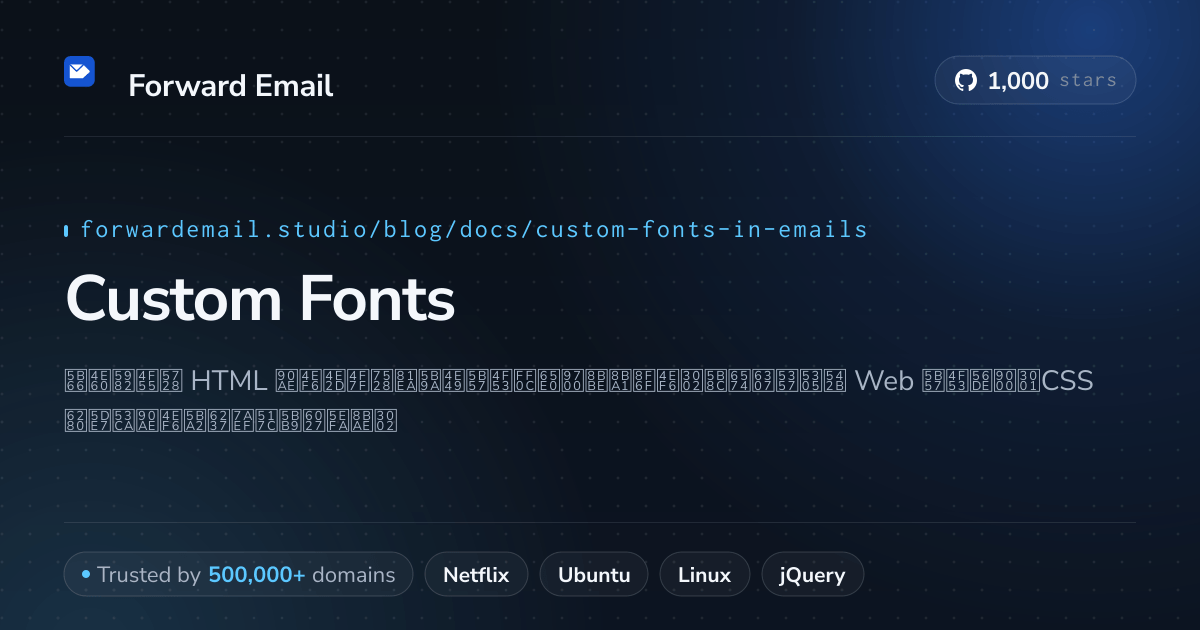
Task: Select the word HTML in the description
Action: coord(229,381)
